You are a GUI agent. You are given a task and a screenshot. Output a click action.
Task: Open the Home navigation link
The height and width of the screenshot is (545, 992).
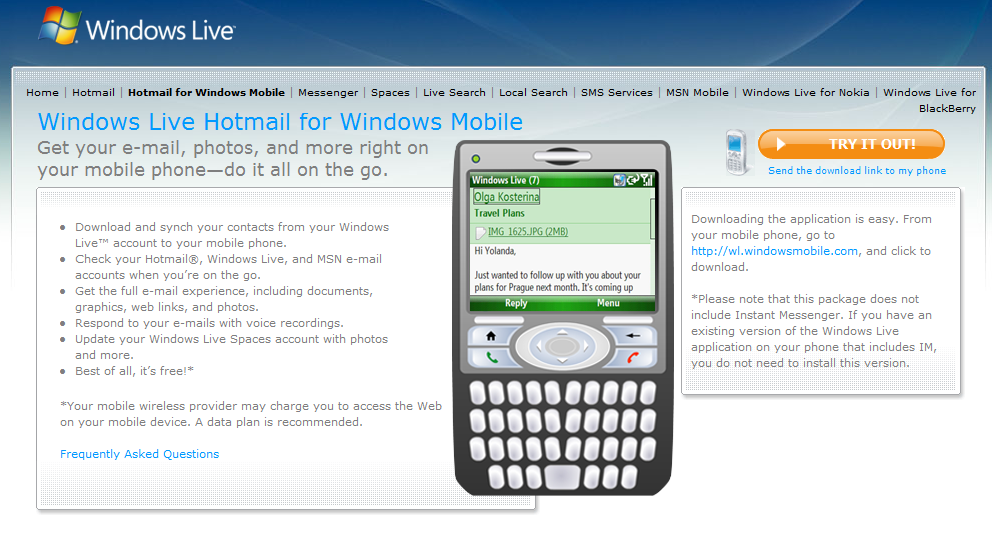coord(42,92)
